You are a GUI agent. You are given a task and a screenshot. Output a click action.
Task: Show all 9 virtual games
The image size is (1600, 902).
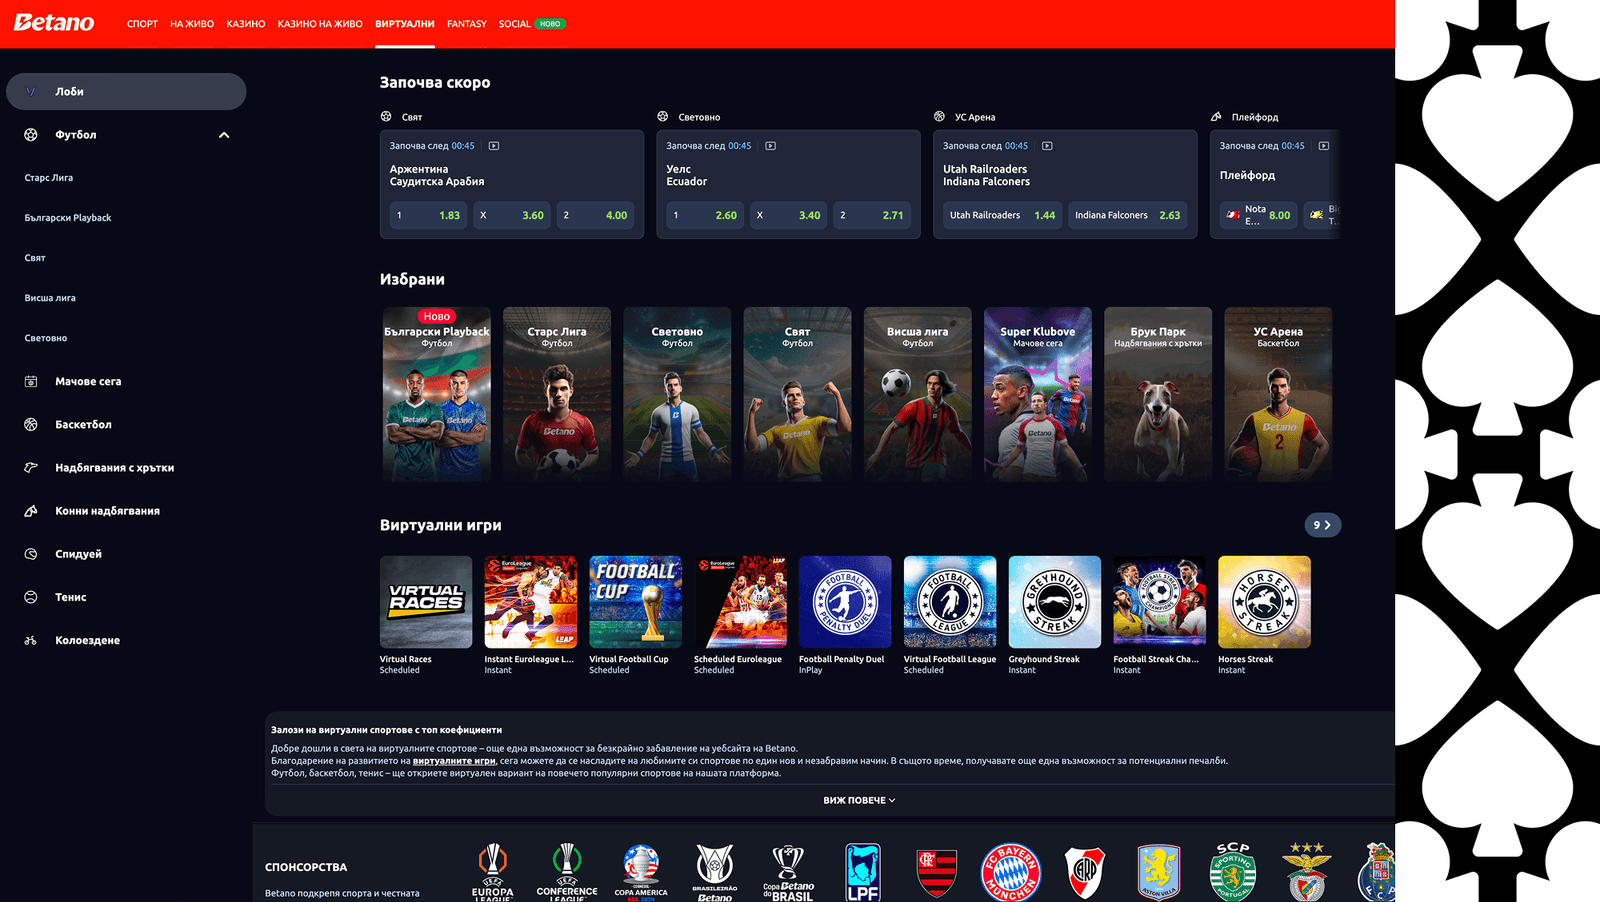click(1322, 525)
